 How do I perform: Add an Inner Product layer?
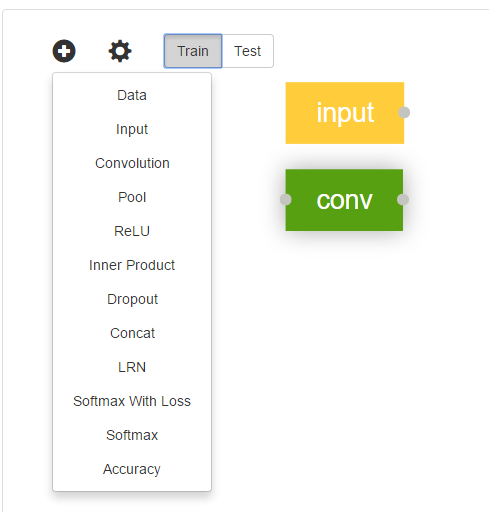(x=132, y=265)
